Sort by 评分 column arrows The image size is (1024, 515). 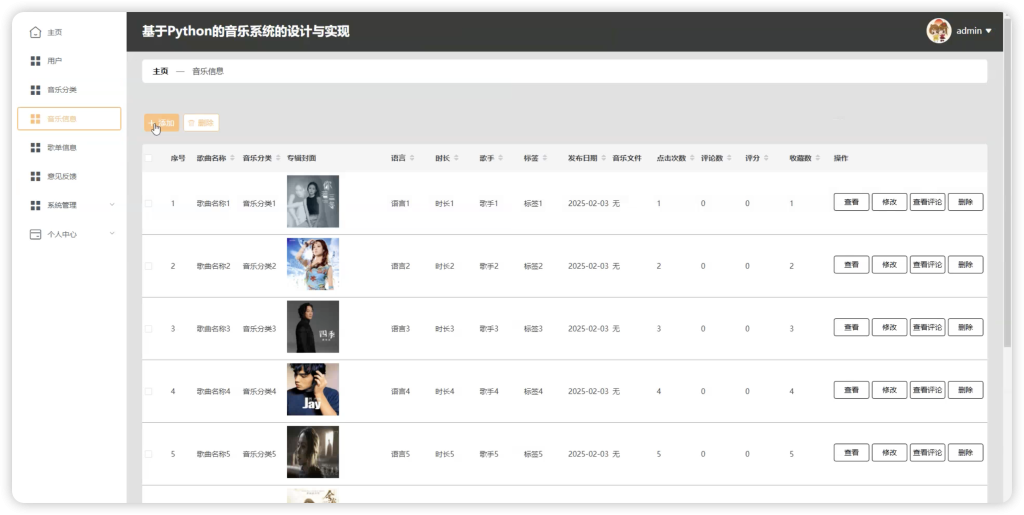(x=766, y=158)
